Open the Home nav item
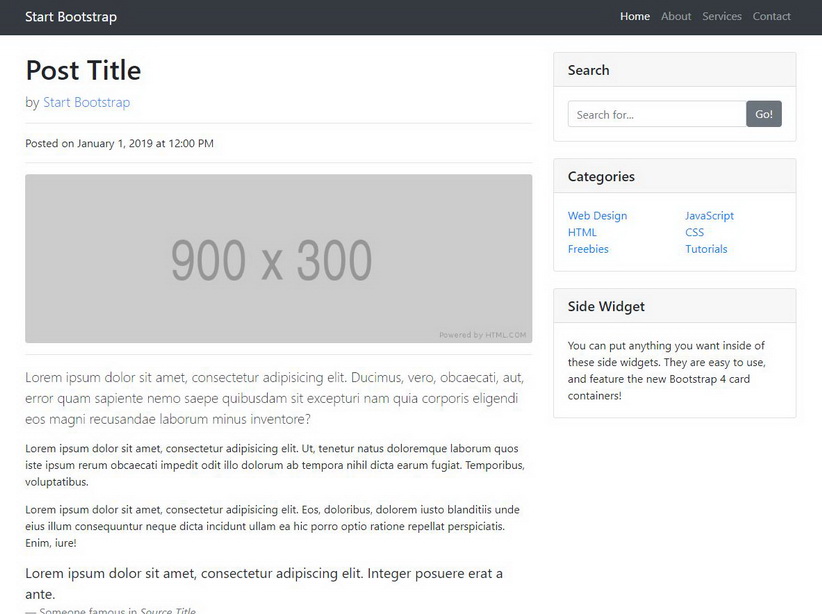The height and width of the screenshot is (614, 822). (634, 17)
